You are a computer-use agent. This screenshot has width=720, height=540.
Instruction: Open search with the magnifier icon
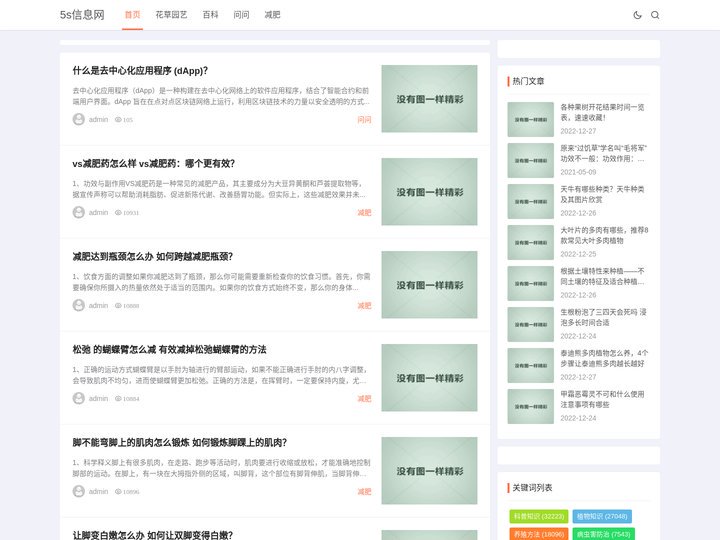655,15
